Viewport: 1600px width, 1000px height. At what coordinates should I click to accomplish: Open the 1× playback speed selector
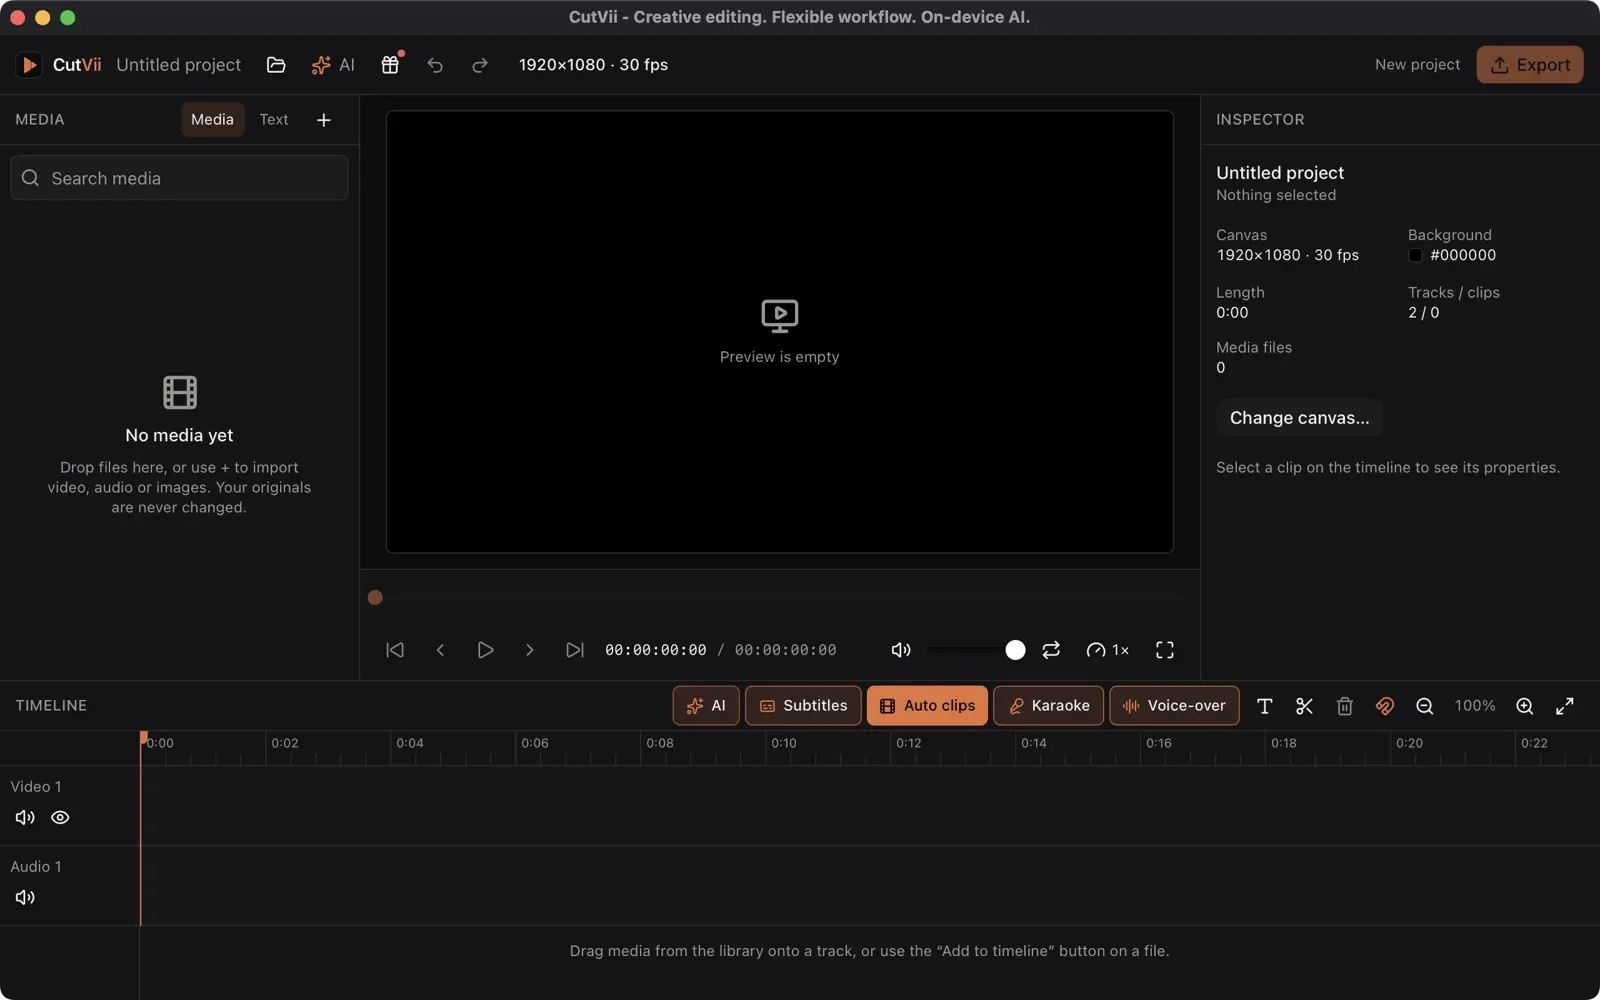point(1108,650)
